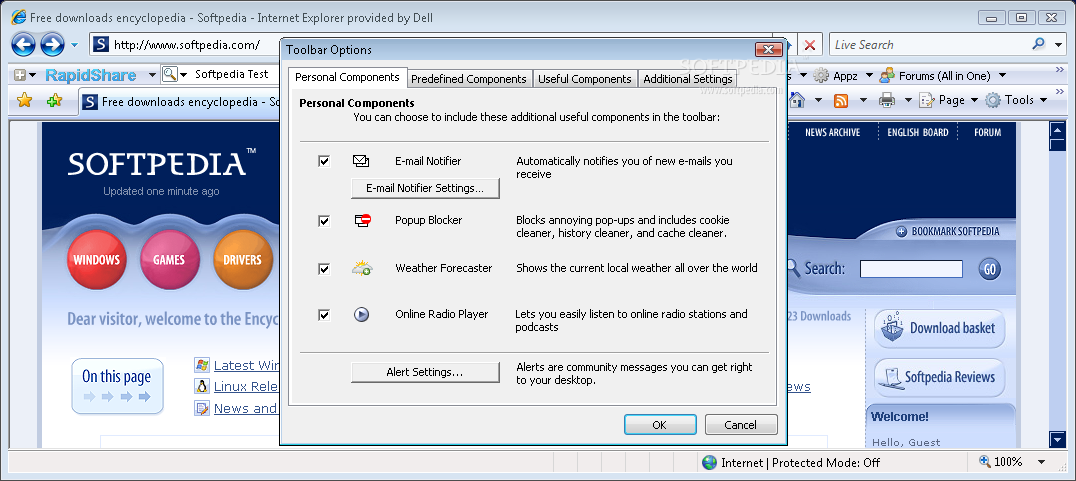This screenshot has height=481, width=1076.
Task: Click the Print icon
Action: click(887, 101)
